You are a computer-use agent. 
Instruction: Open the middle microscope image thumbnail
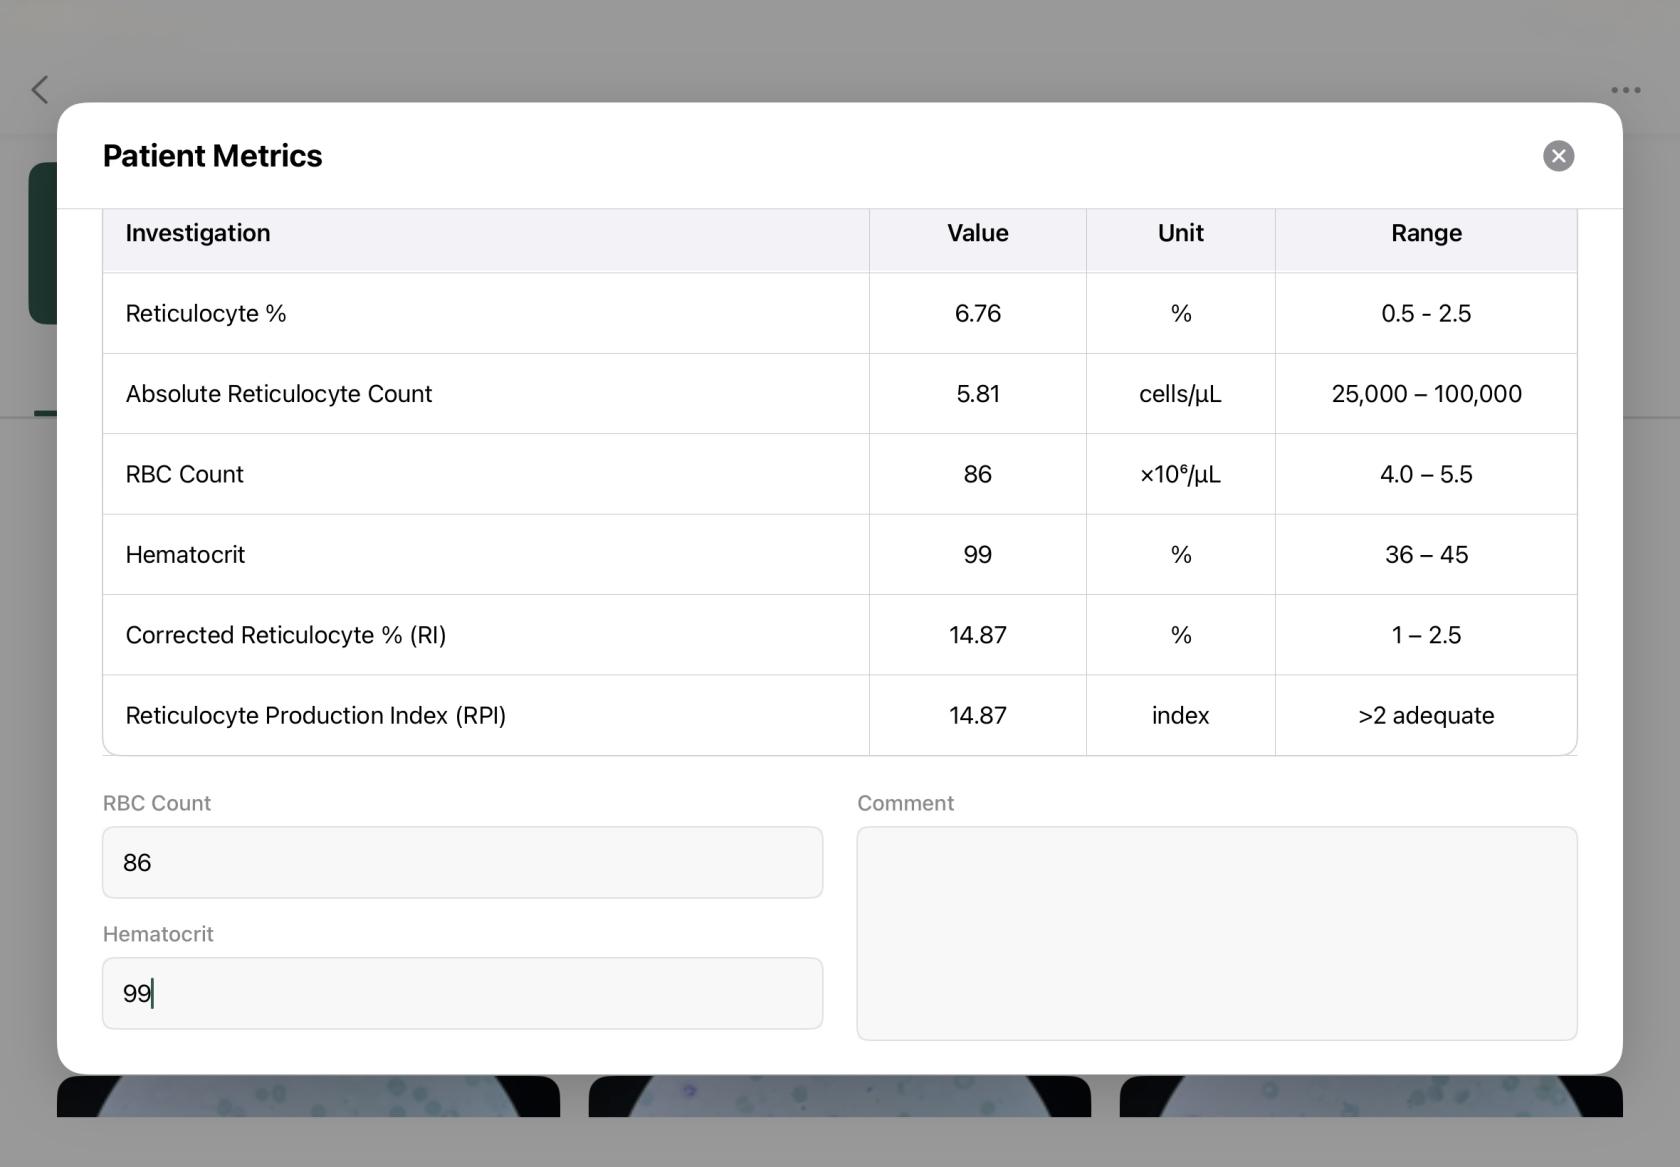840,1096
